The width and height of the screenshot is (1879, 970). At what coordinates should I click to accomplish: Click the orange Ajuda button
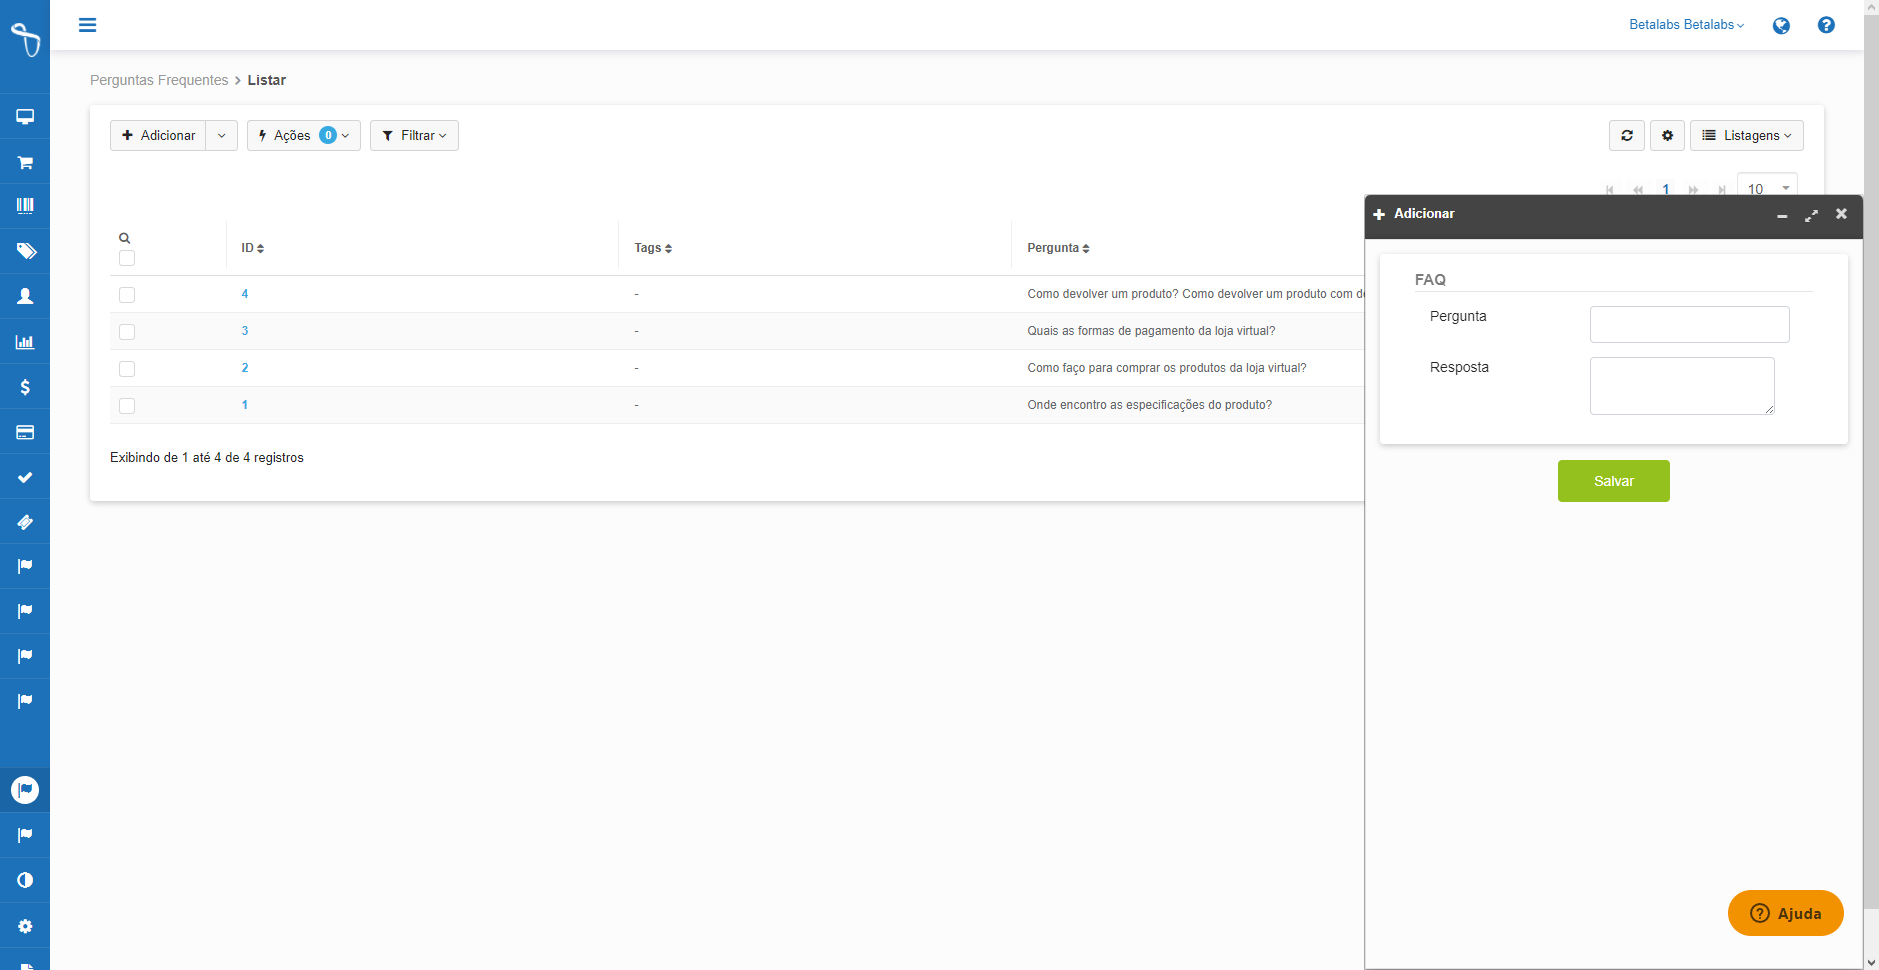point(1785,913)
